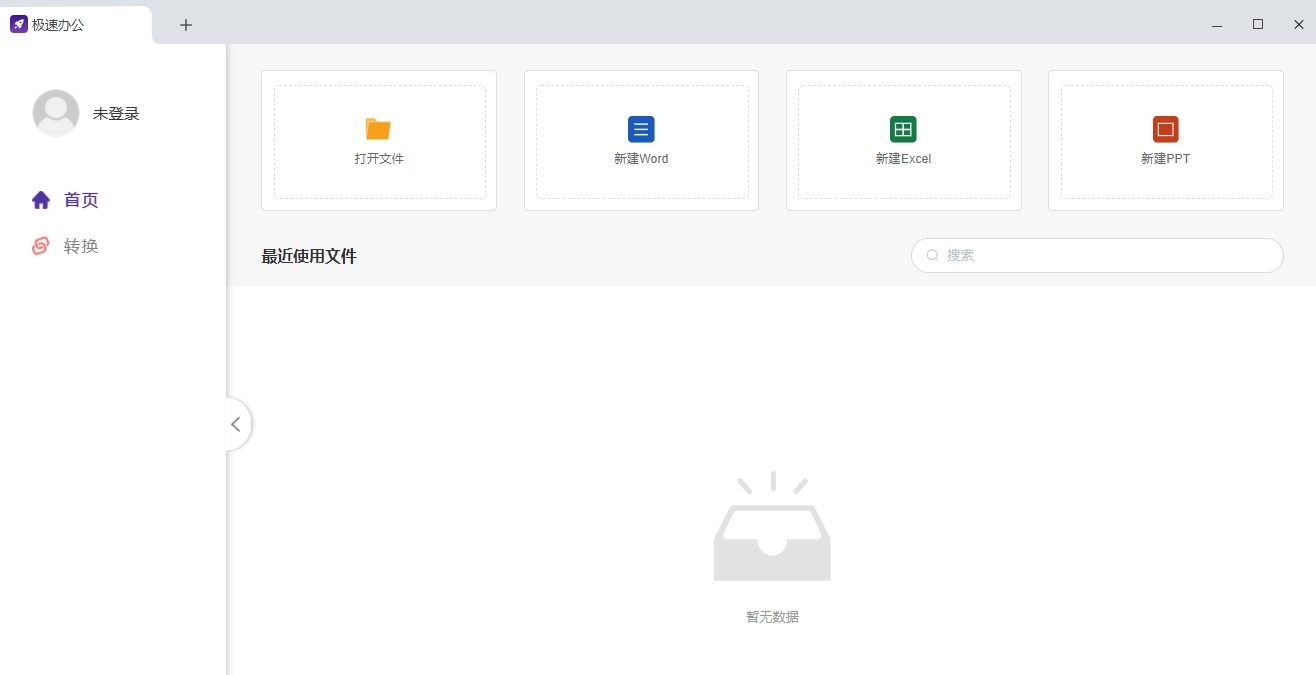Click the 打开文件 card label
Viewport: 1316px width, 675px height.
378,158
